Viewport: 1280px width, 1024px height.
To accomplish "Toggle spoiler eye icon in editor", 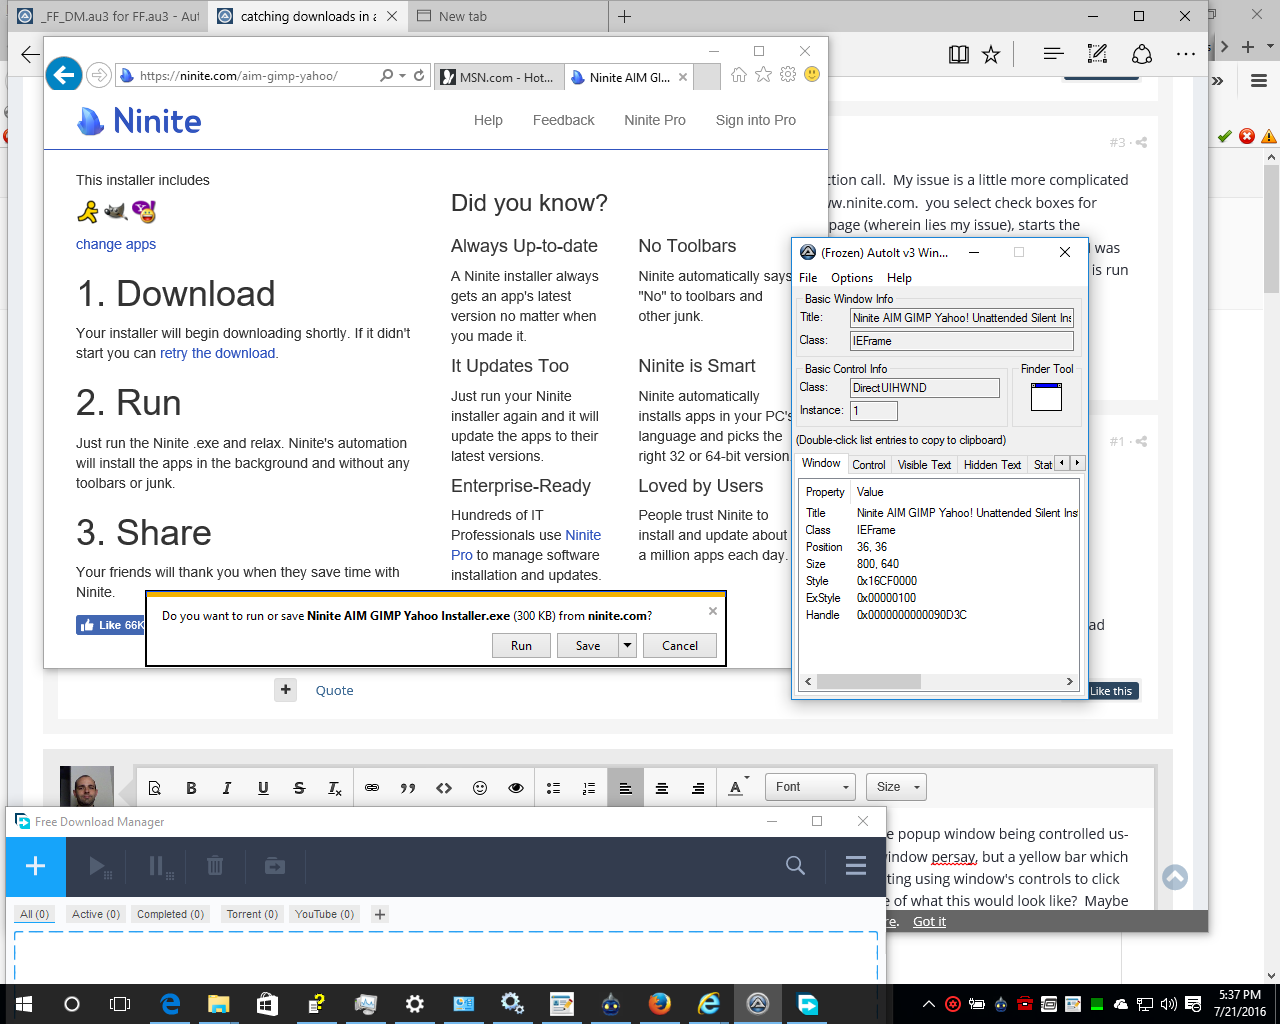I will coord(516,788).
